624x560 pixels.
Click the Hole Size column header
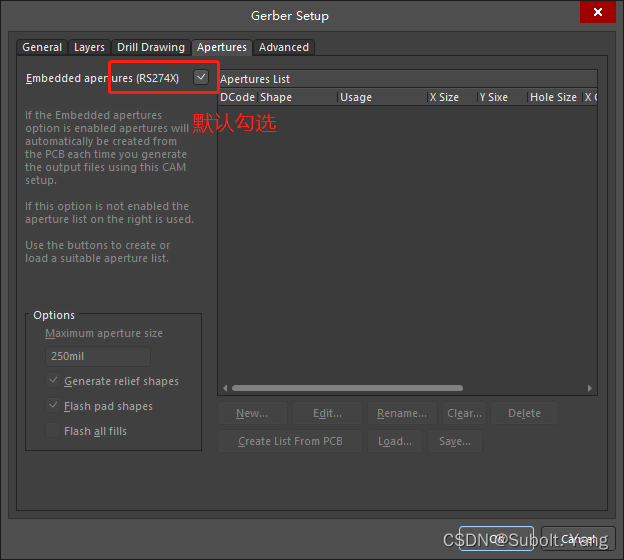552,97
